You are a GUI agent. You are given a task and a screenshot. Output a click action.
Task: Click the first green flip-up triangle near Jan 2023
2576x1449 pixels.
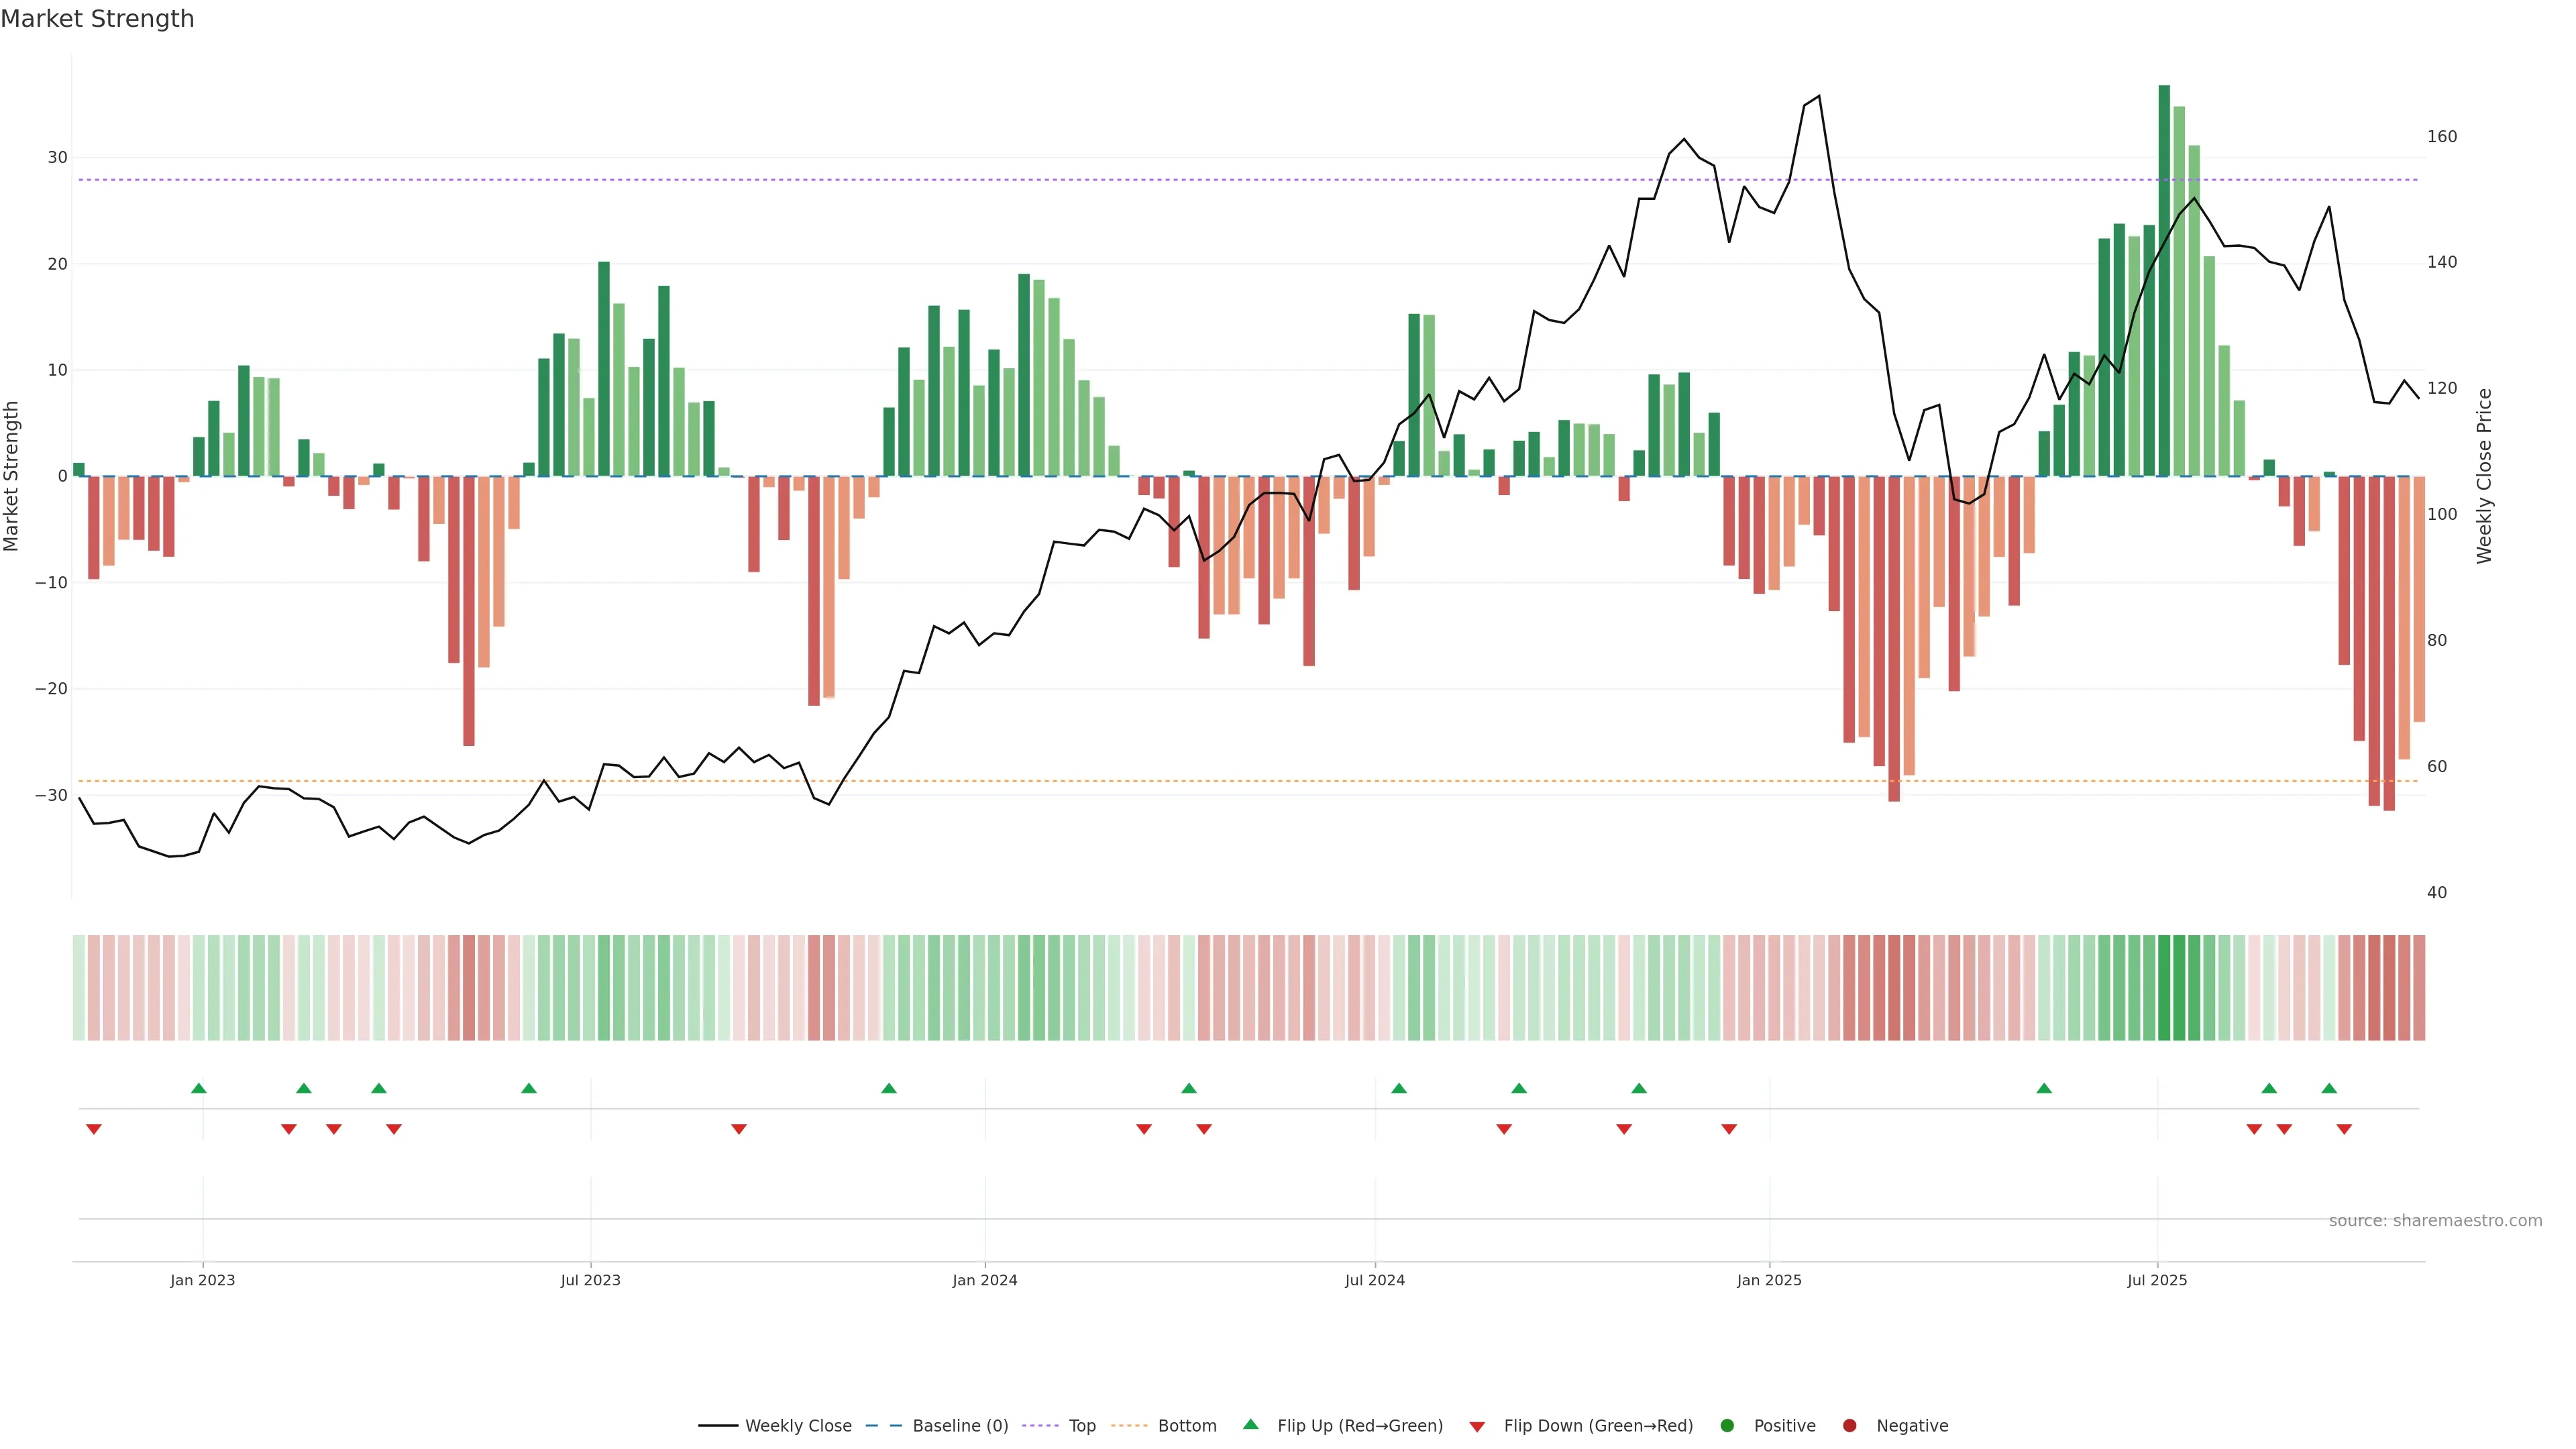tap(198, 1088)
